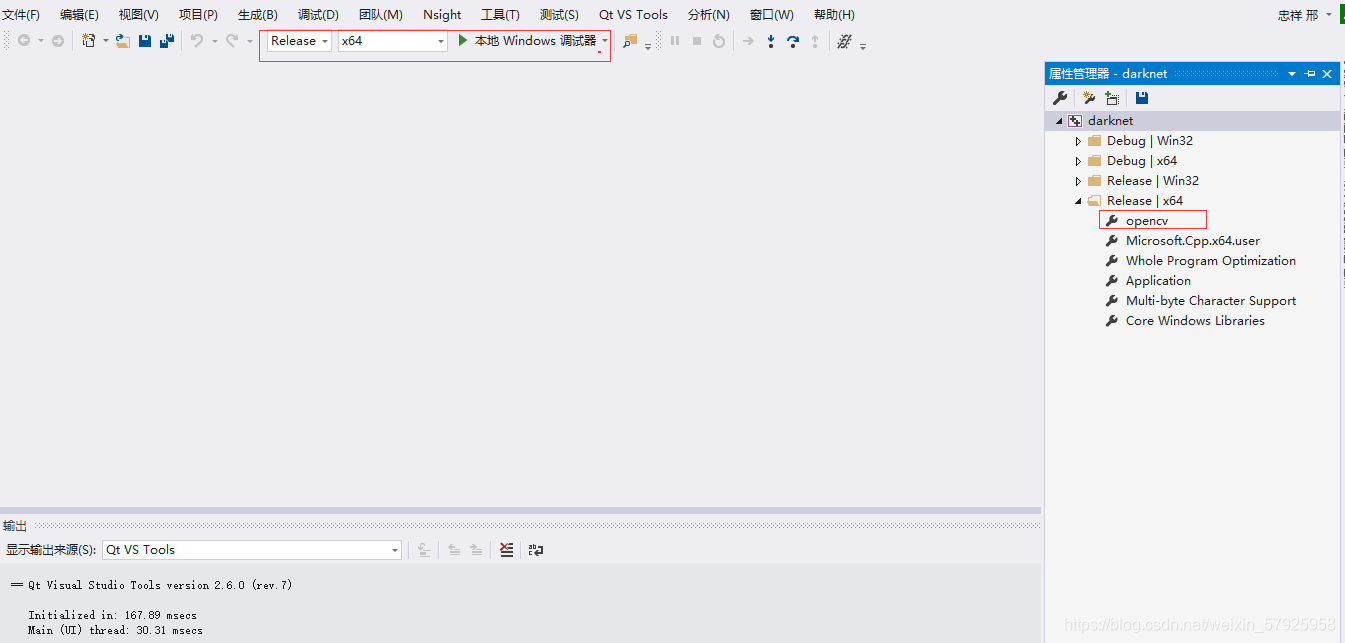1345x643 pixels.
Task: Click Go to Next Message output icon
Action: [476, 550]
